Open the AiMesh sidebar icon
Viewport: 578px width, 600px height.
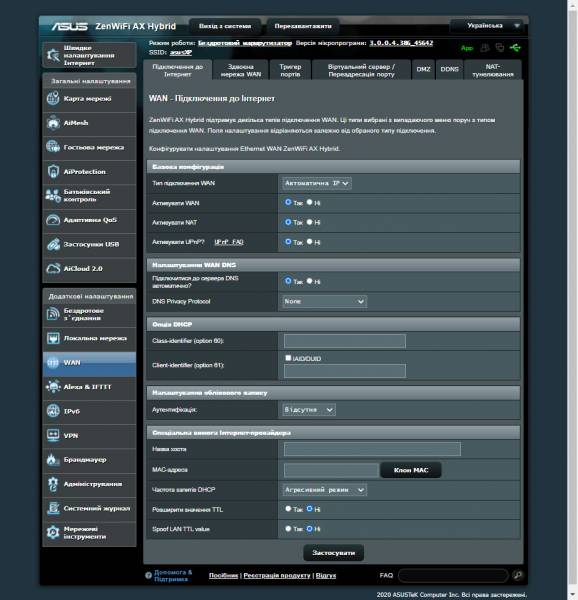[x=53, y=123]
